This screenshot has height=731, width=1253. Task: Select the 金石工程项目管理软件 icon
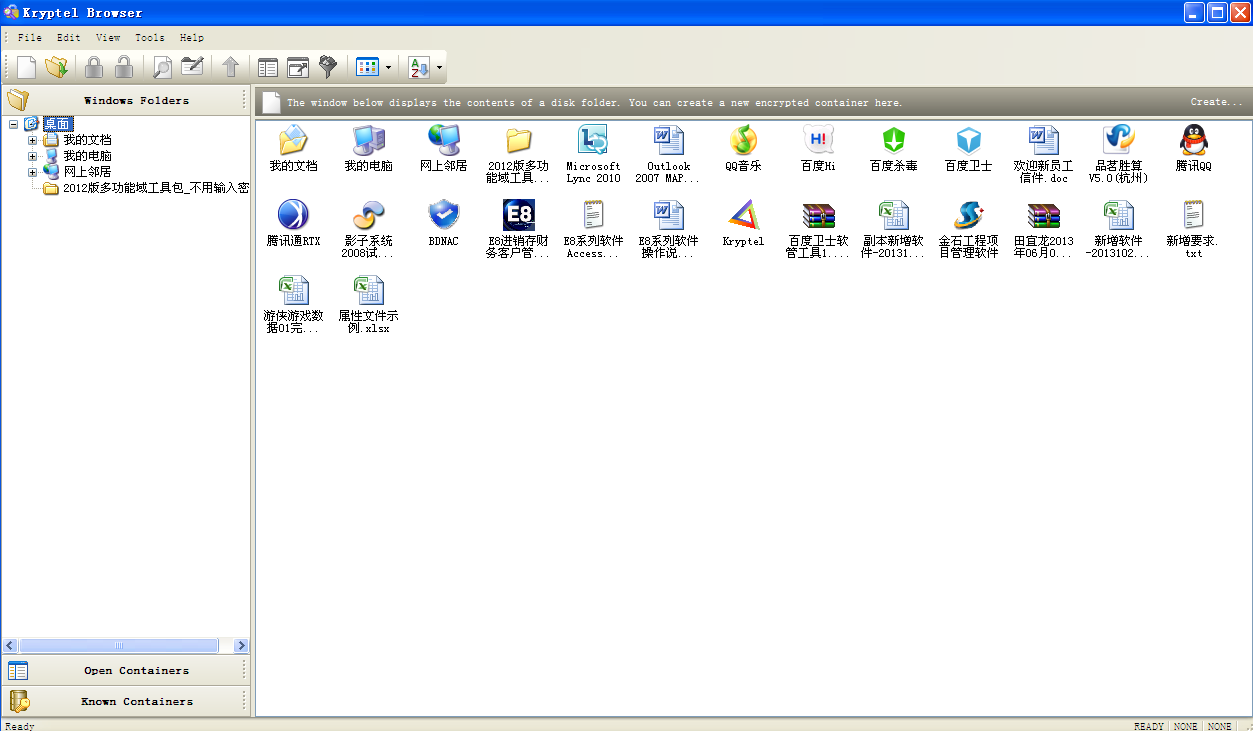[x=968, y=229]
